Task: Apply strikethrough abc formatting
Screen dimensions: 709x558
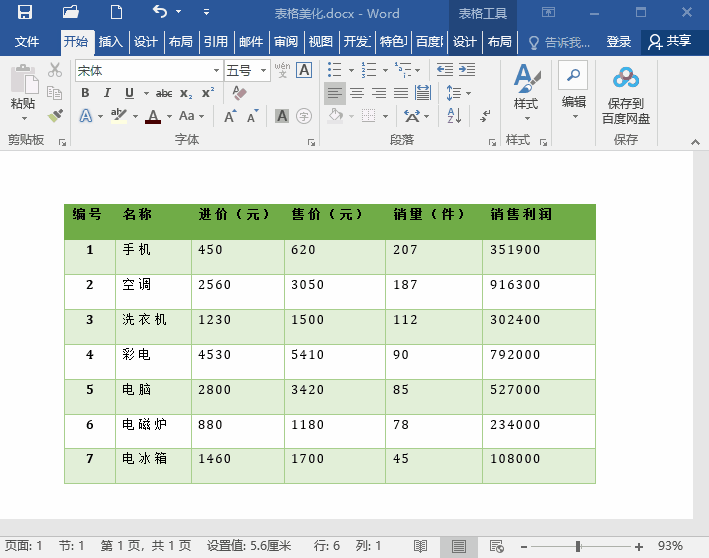Action: (x=164, y=93)
